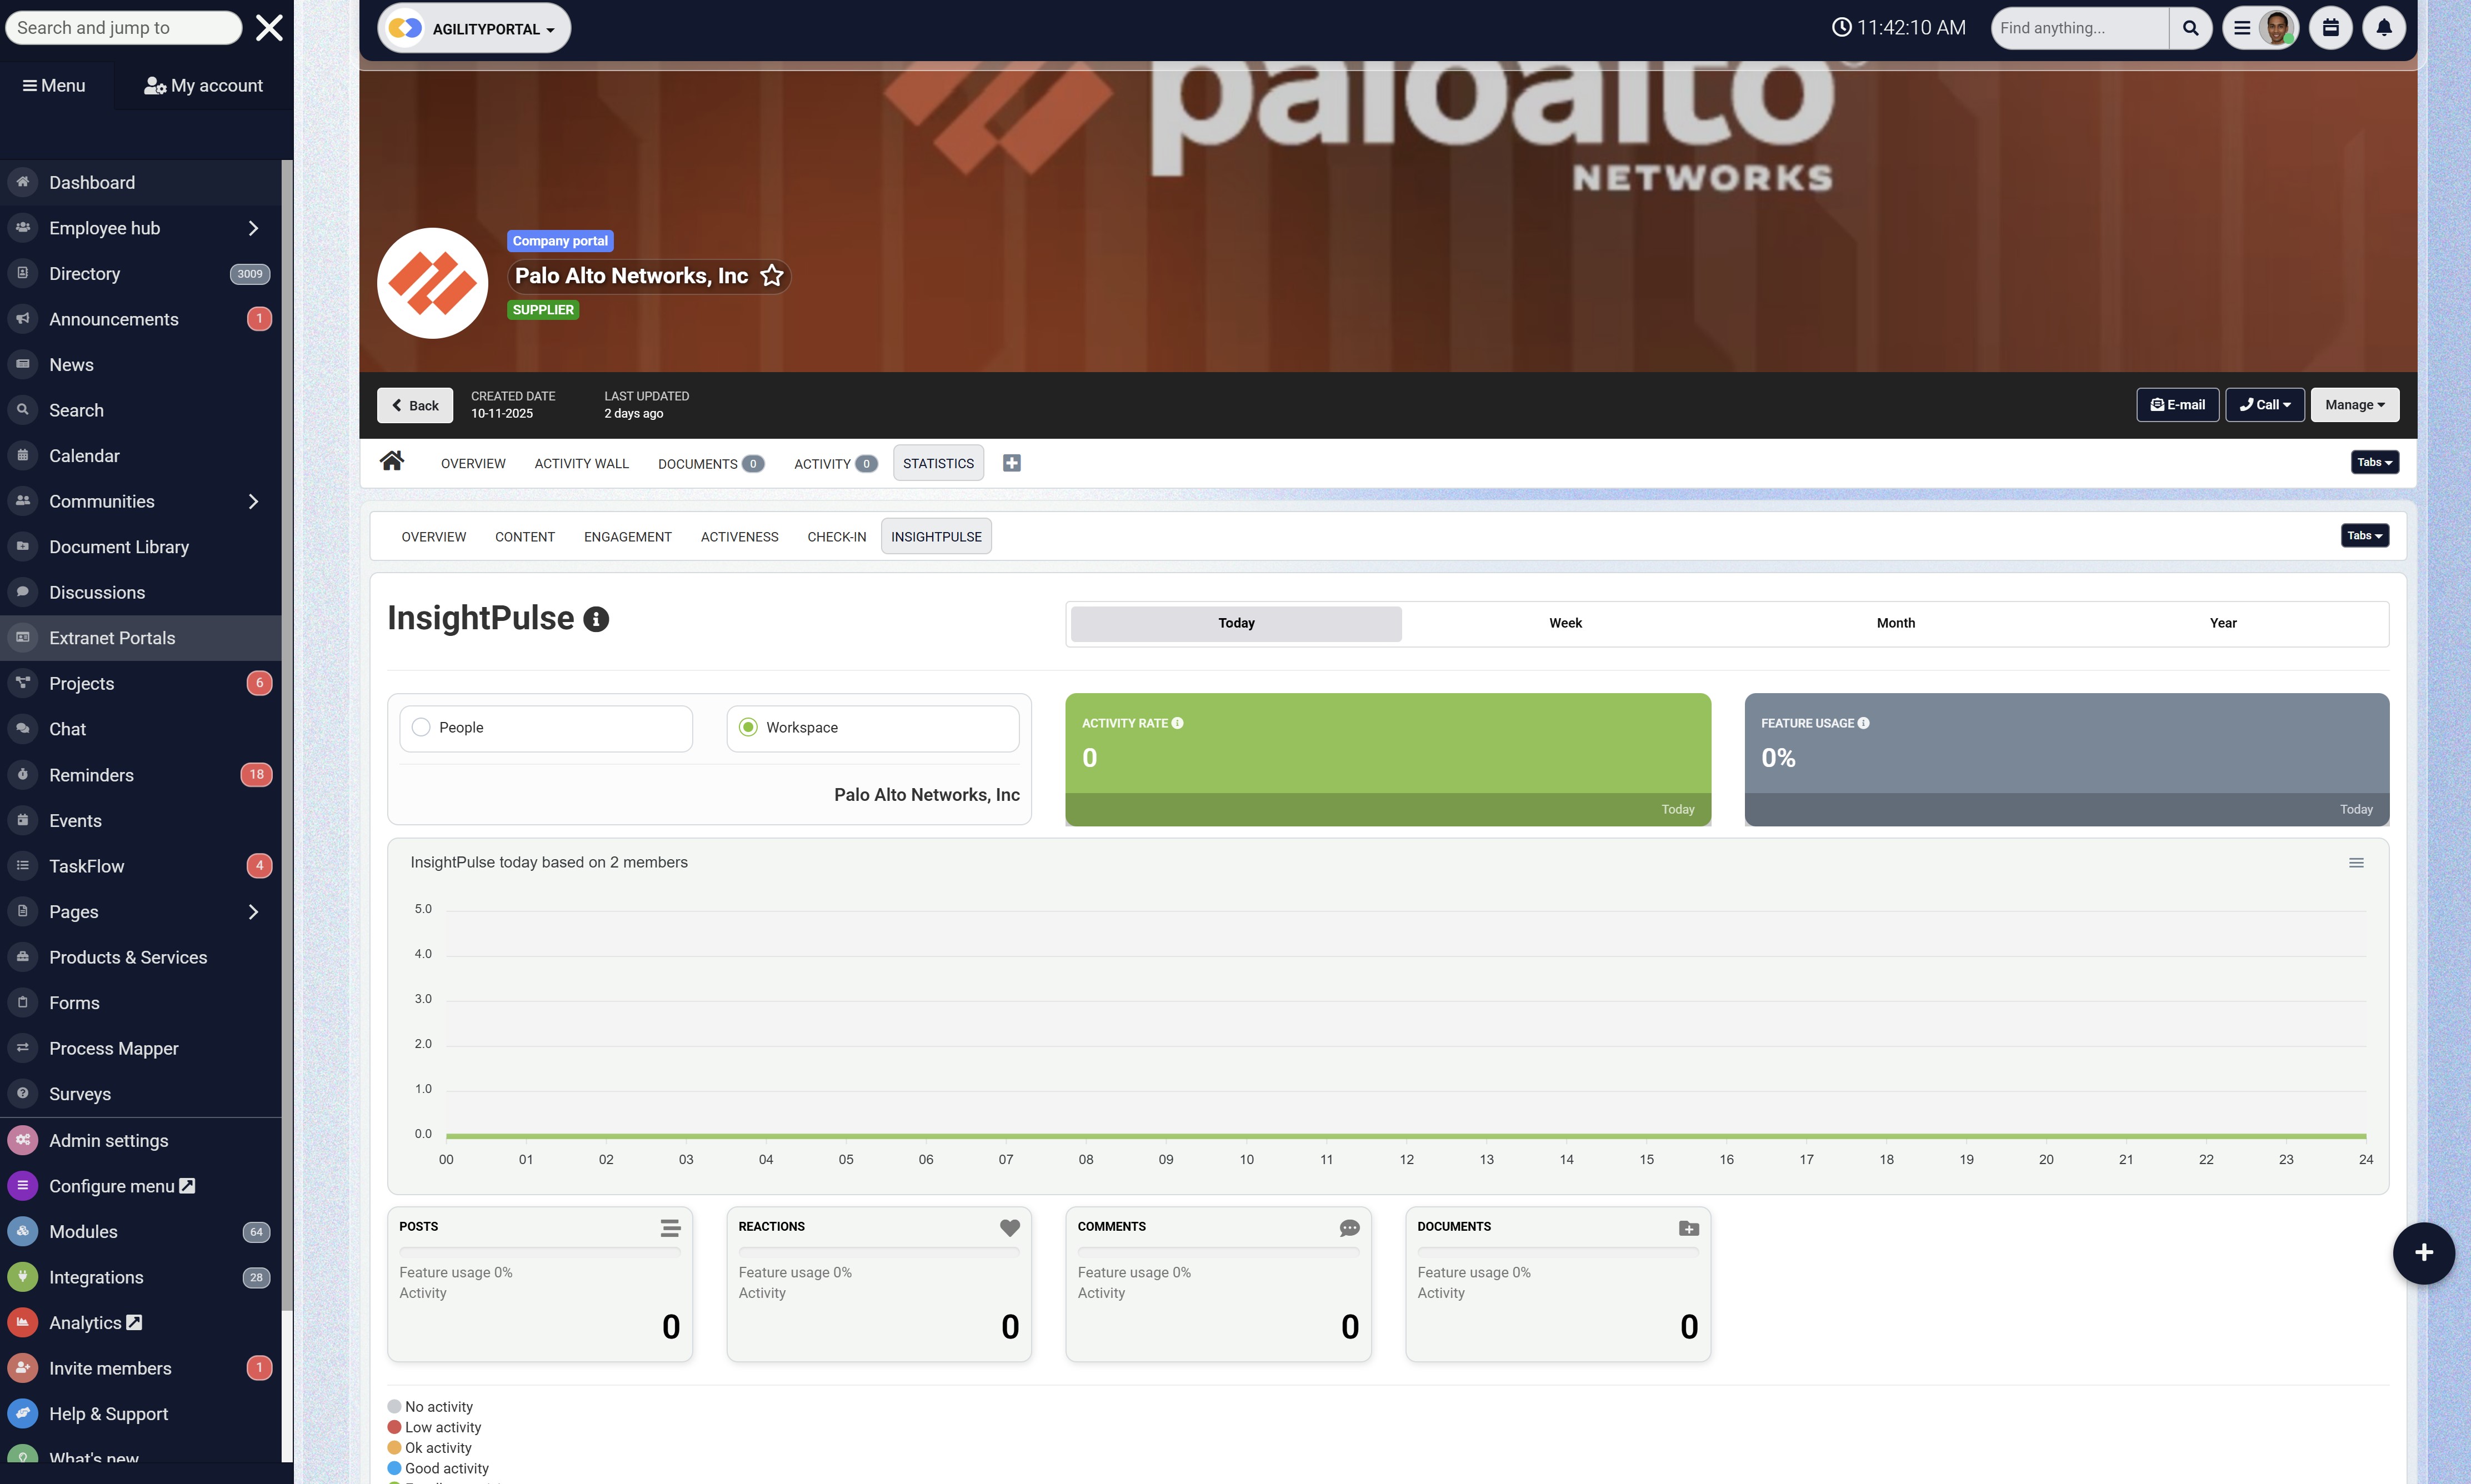Open the Activity Wall tab
Screen dimensions: 2471x1484
tap(581, 464)
